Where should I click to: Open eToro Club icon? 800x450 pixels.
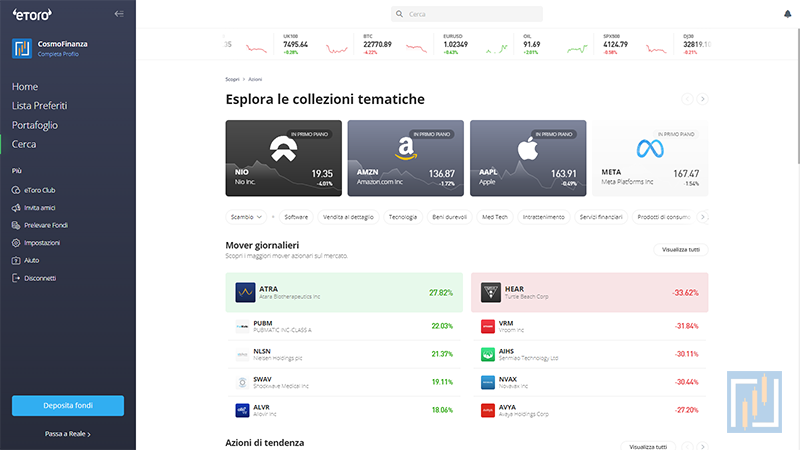(16, 190)
